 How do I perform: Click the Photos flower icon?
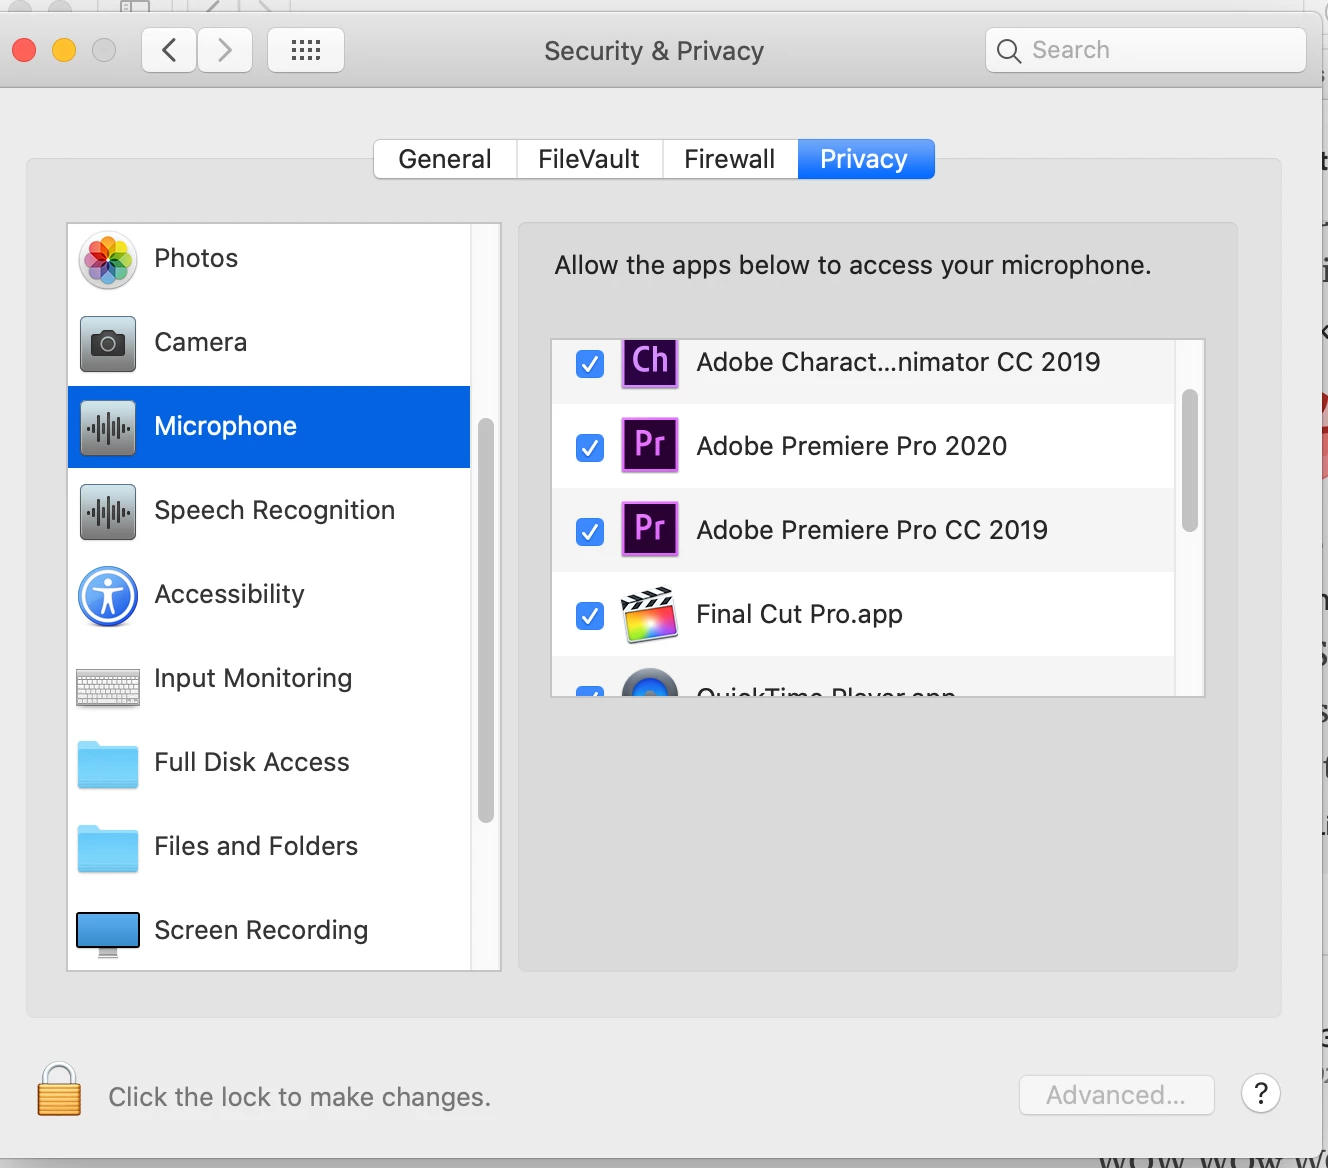(x=108, y=260)
